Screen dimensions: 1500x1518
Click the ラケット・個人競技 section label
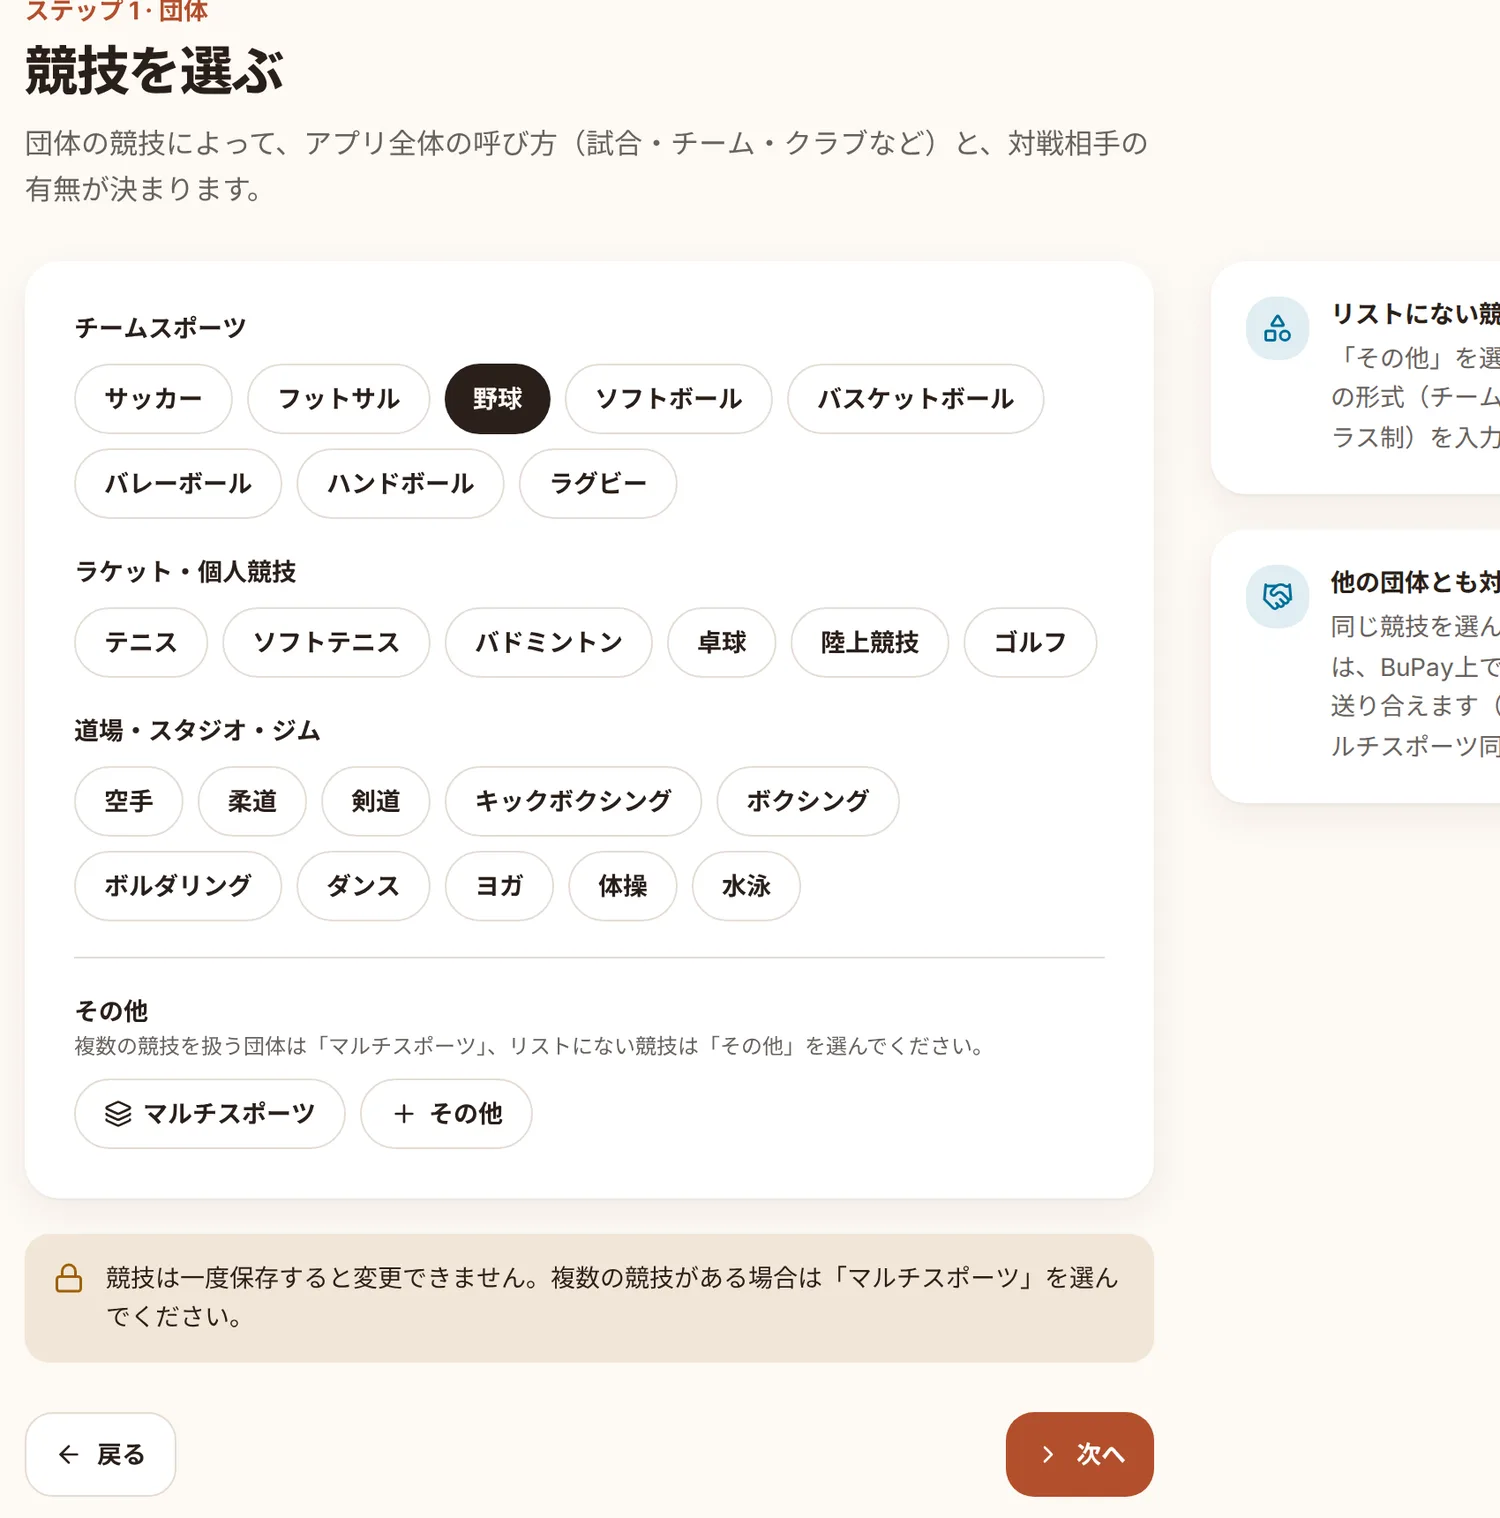pos(185,572)
